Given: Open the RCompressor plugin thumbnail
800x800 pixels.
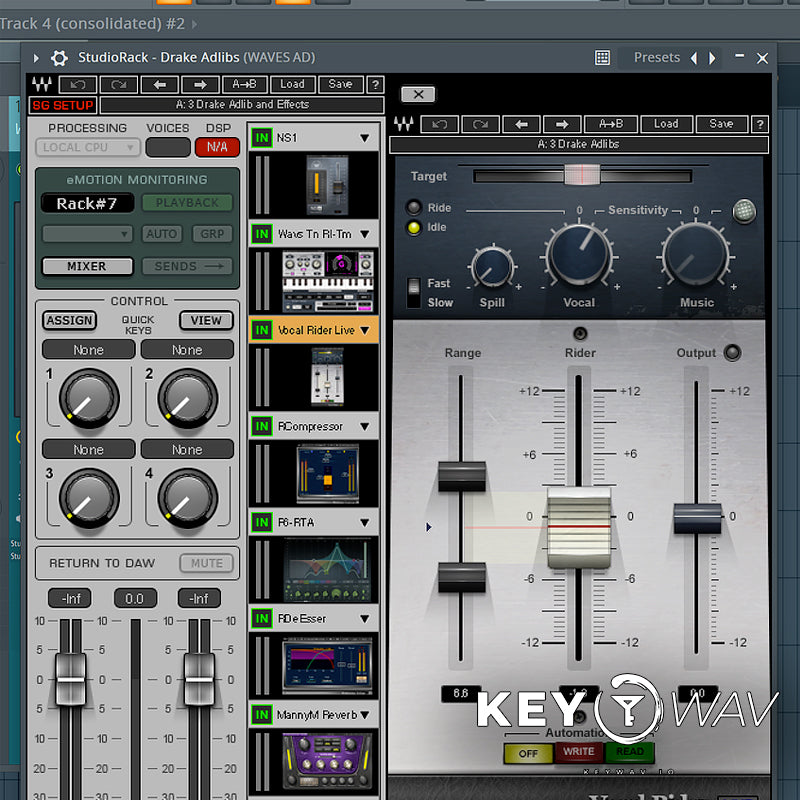Looking at the screenshot, I should click(x=328, y=473).
